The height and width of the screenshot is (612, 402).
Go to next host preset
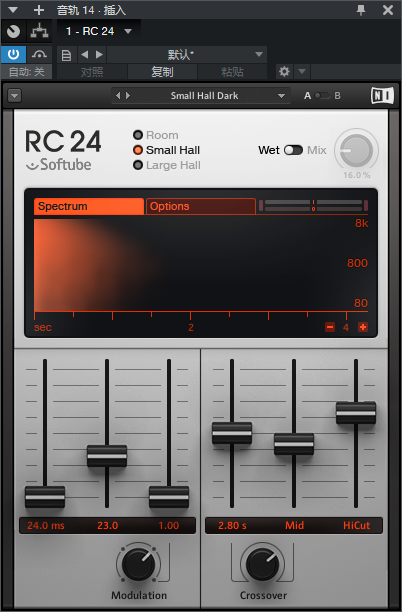pyautogui.click(x=100, y=55)
